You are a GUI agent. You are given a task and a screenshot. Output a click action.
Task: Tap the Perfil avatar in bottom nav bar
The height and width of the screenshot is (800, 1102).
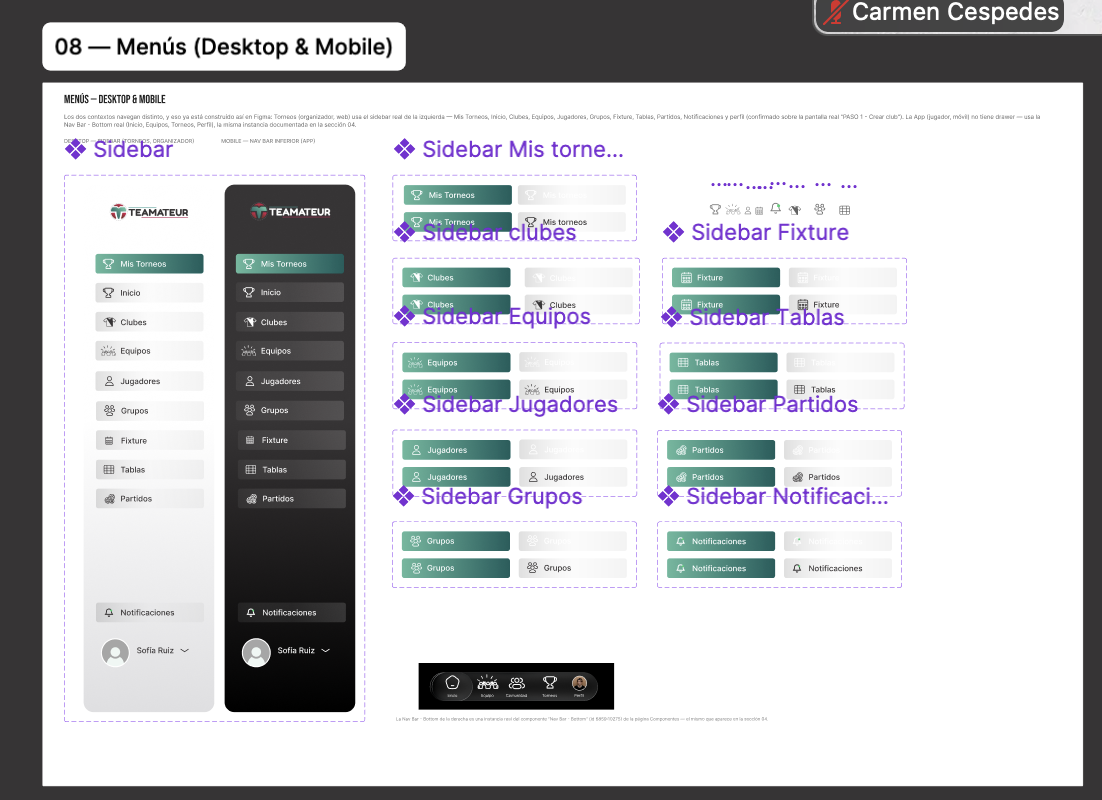[x=579, y=685]
